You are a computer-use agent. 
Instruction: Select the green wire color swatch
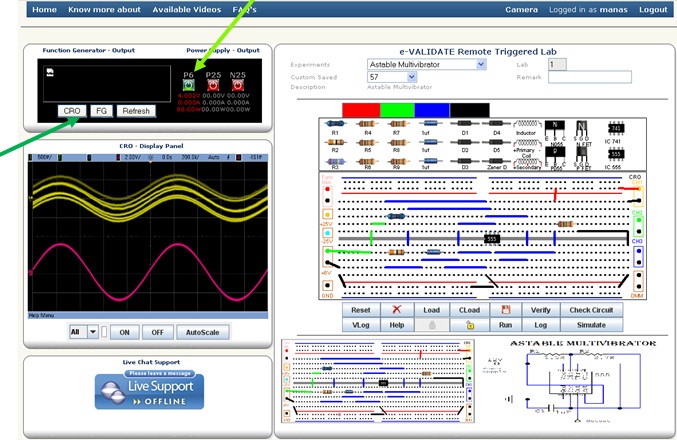pyautogui.click(x=397, y=109)
